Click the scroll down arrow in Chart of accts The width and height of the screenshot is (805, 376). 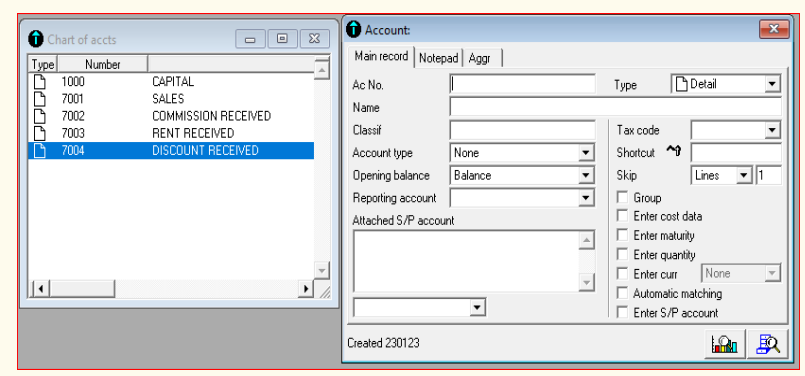322,270
